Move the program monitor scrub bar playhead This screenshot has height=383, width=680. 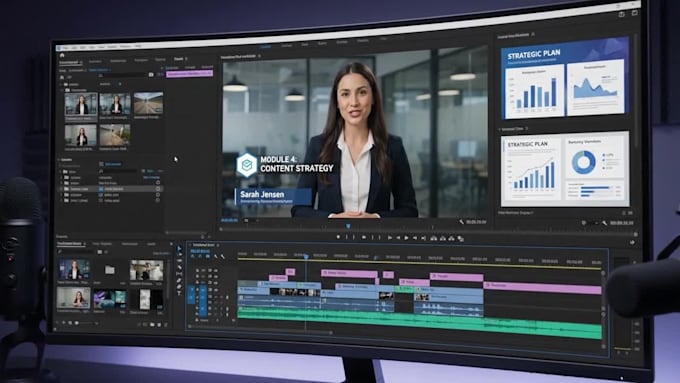[348, 226]
